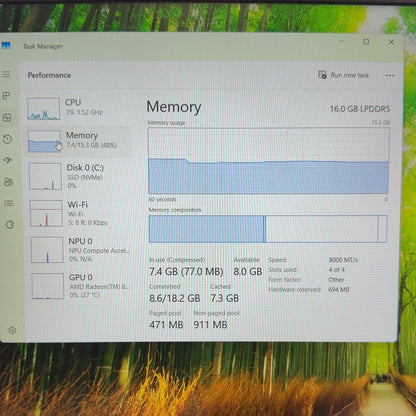This screenshot has height=416, width=416.
Task: Open the three-dots more options menu
Action: pyautogui.click(x=390, y=75)
